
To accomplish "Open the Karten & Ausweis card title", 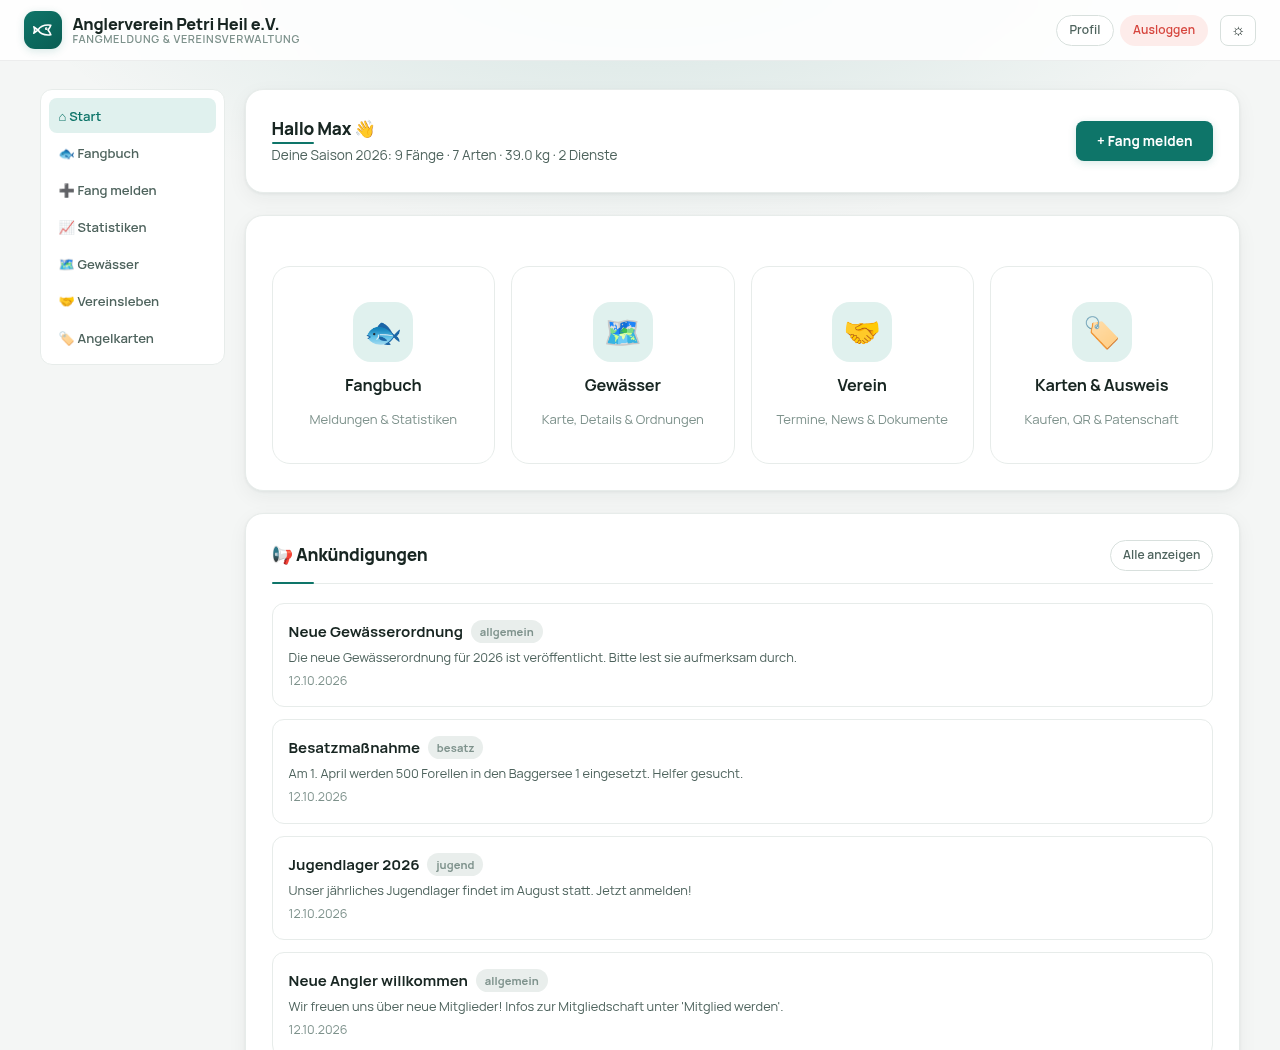I will (x=1101, y=385).
